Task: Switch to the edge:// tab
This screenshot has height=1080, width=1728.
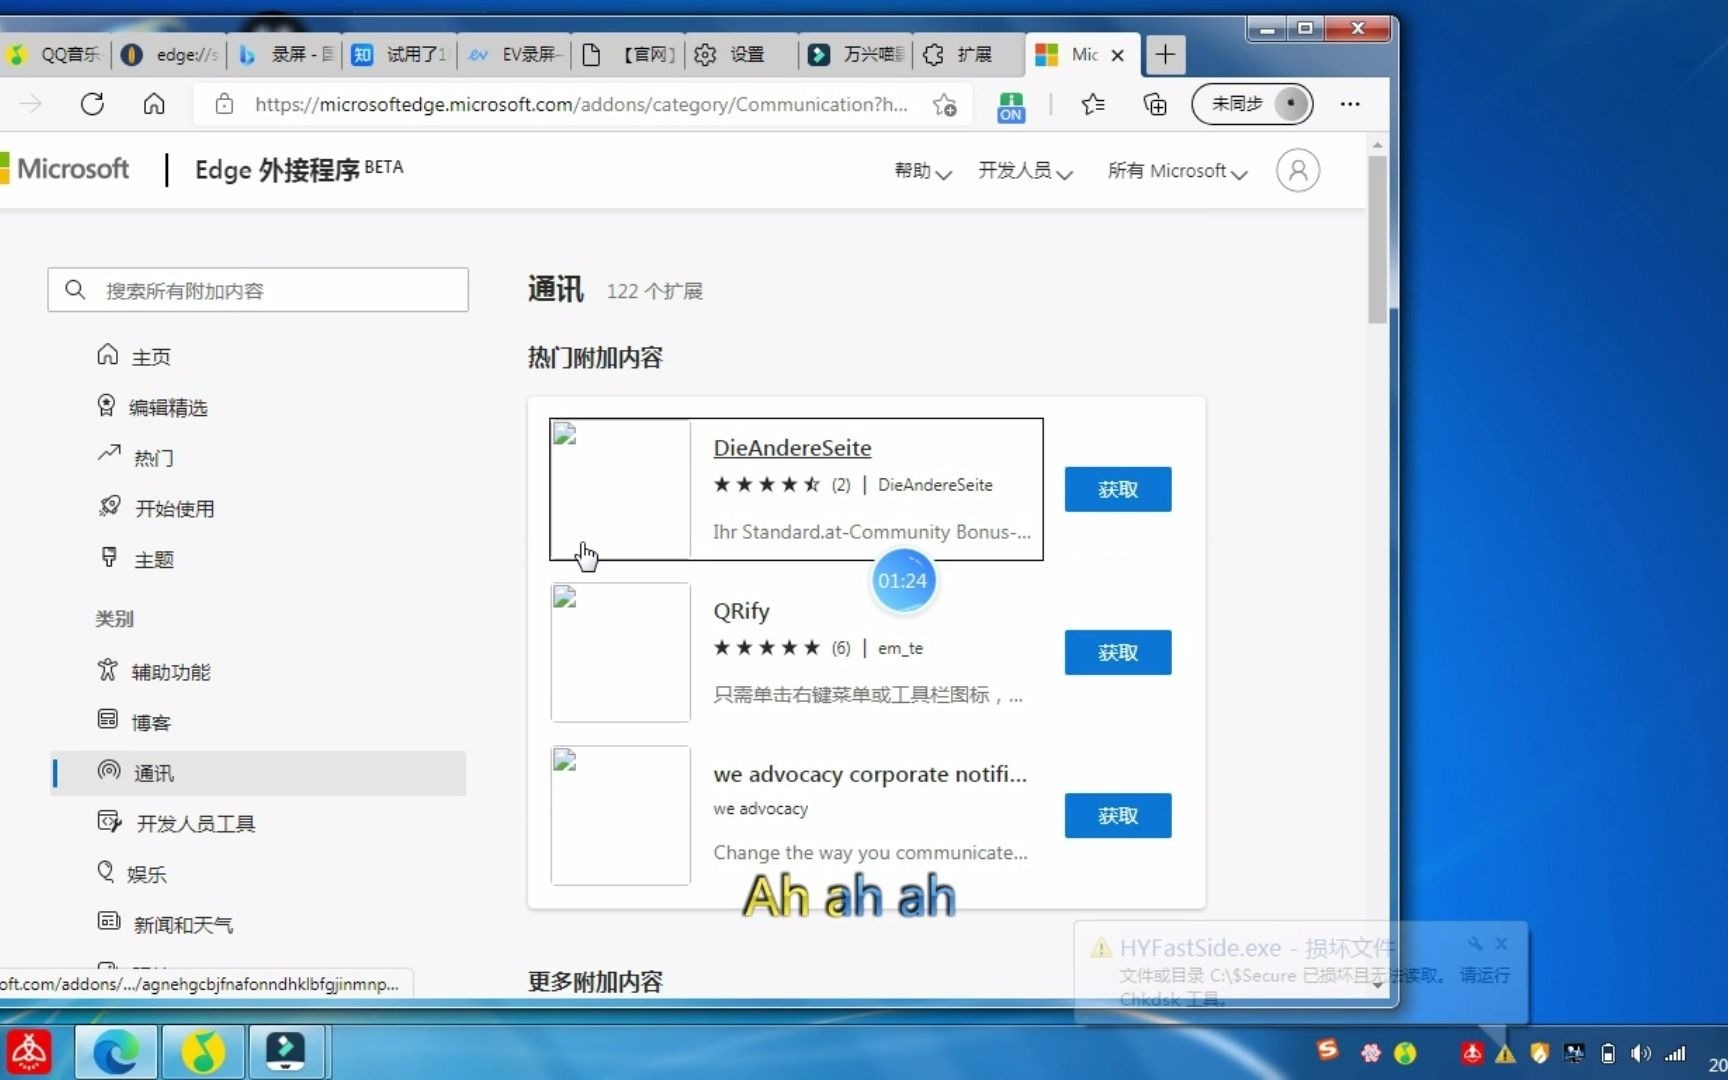Action: [169, 55]
